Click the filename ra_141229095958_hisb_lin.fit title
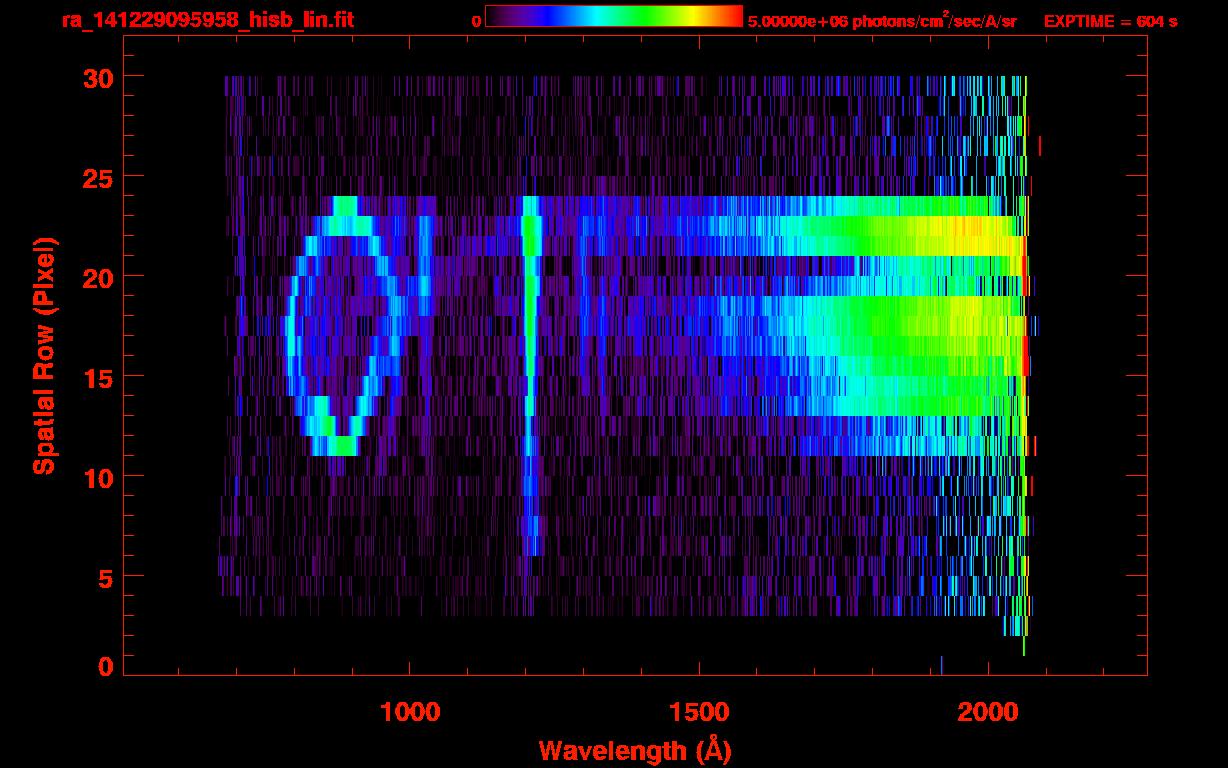The height and width of the screenshot is (768, 1228). (x=207, y=20)
